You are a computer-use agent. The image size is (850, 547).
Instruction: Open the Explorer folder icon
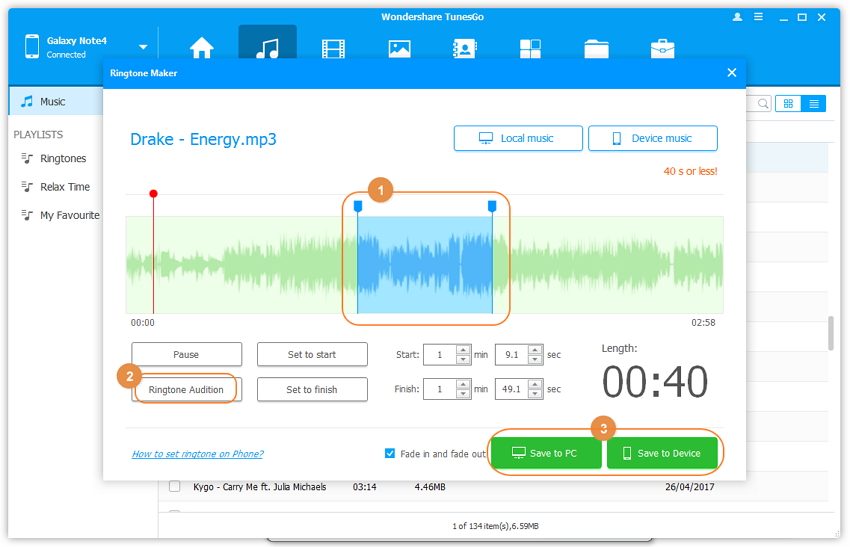click(x=596, y=48)
